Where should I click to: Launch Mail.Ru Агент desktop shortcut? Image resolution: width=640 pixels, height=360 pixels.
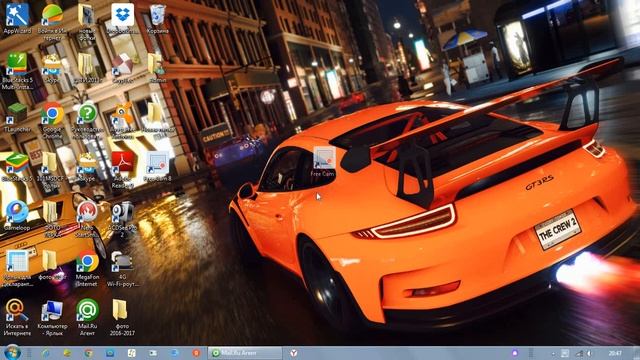tap(87, 318)
